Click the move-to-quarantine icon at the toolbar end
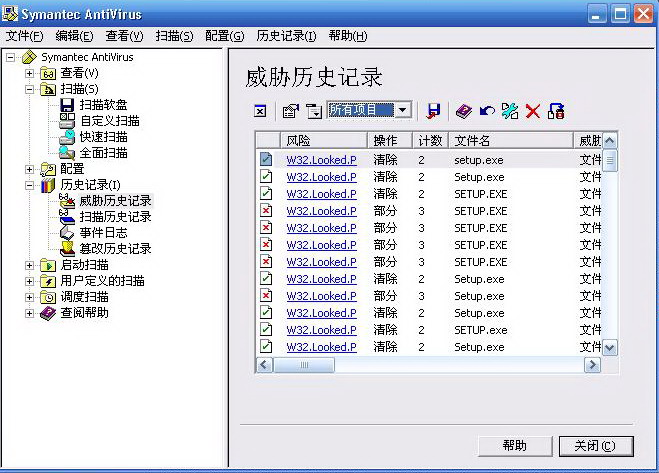This screenshot has width=659, height=473. [556, 111]
